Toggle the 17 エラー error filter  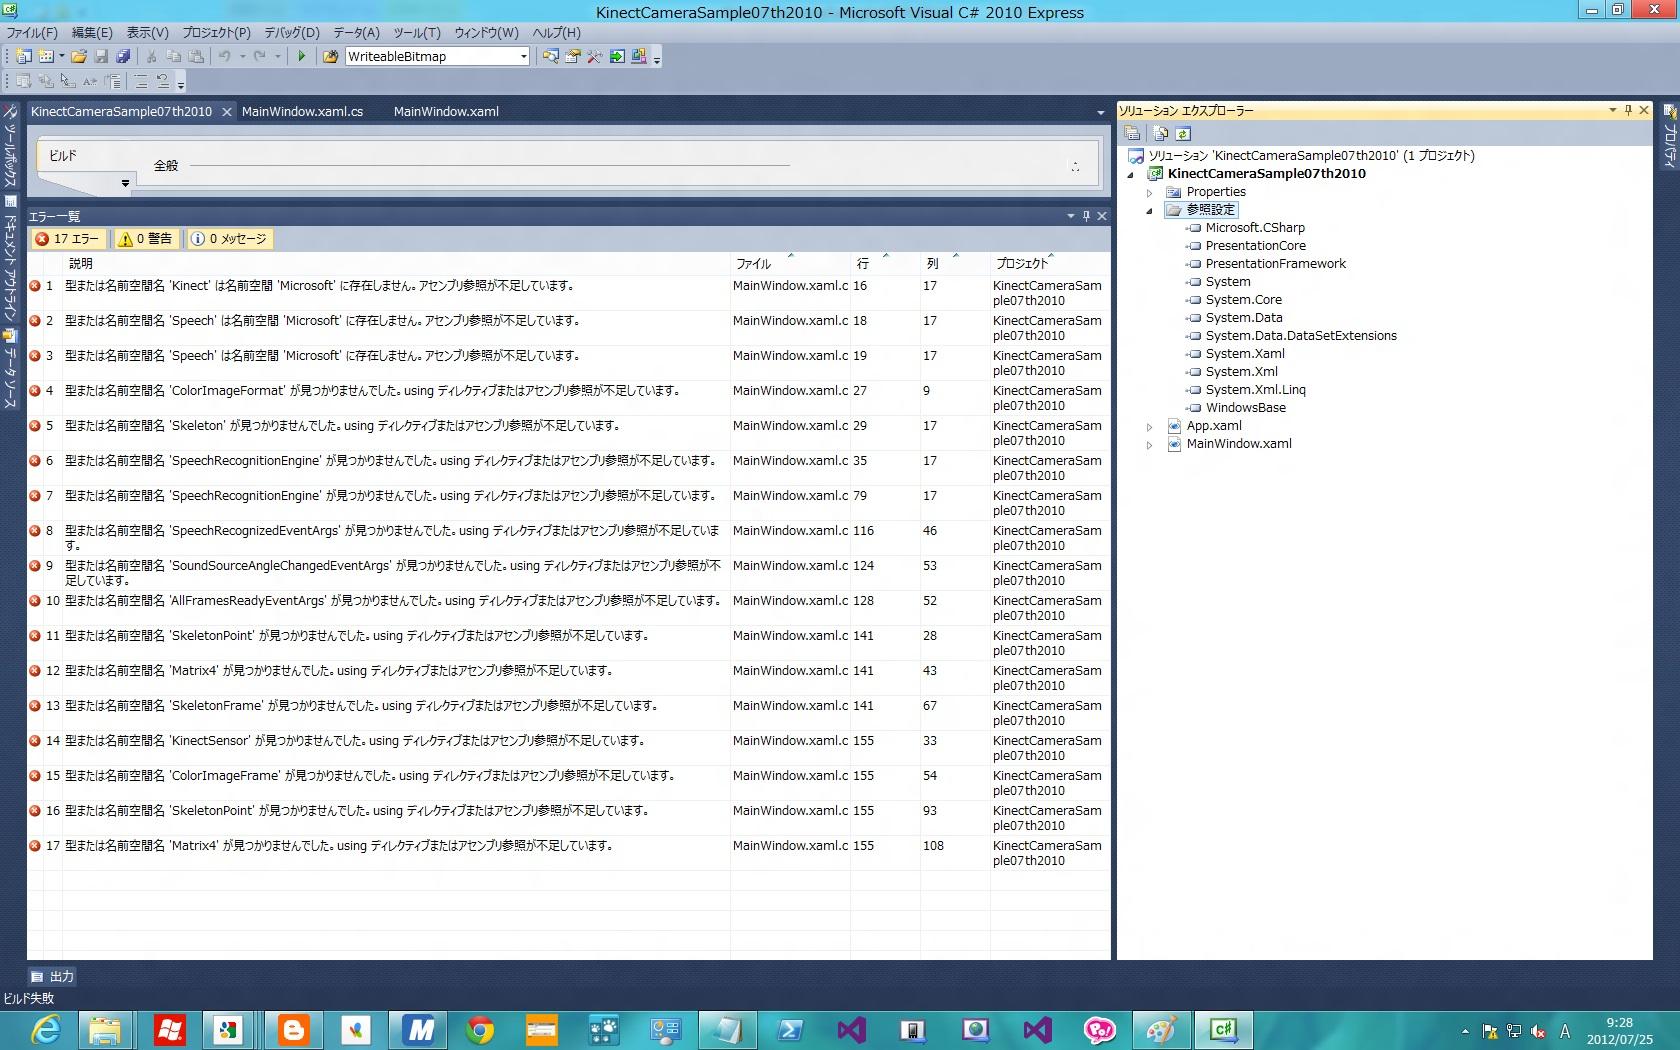pos(68,239)
